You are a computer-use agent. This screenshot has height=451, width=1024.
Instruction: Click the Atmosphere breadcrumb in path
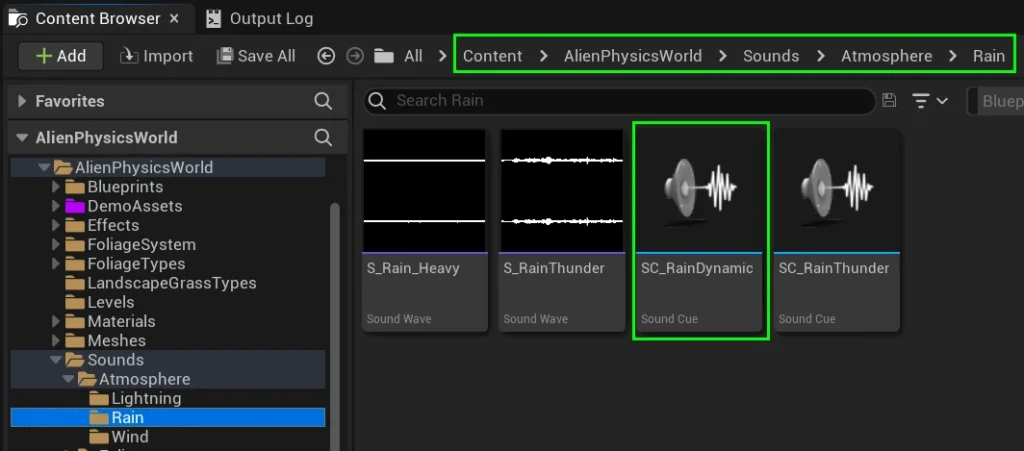(886, 56)
